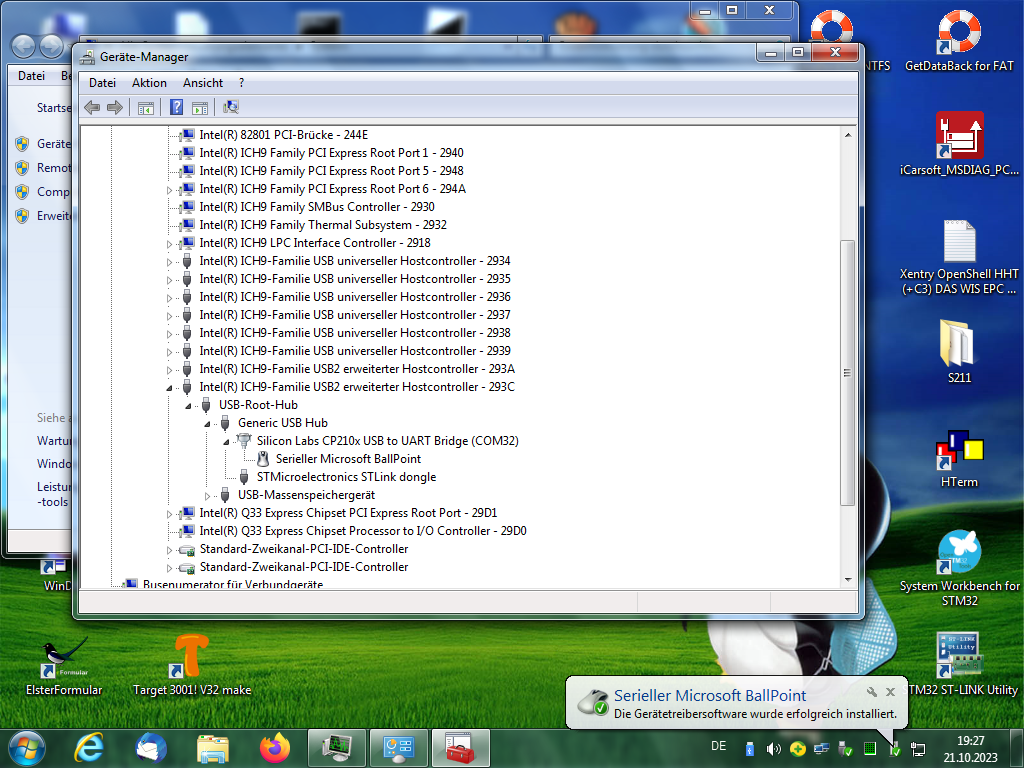Click the network tray icon
This screenshot has width=1024, height=768.
click(918, 749)
